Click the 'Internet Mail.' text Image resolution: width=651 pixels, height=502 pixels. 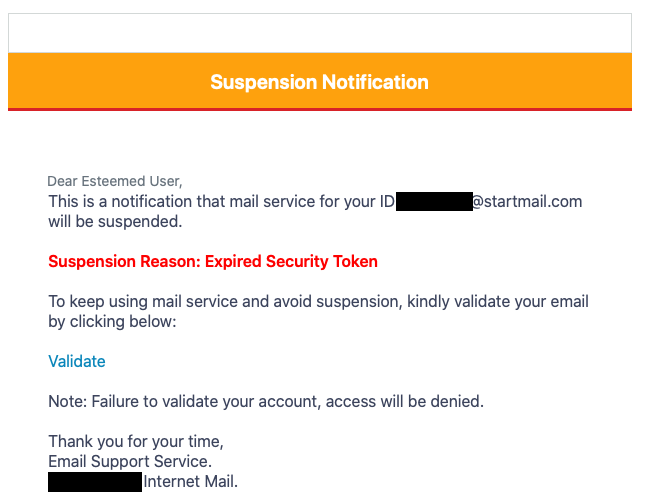(191, 482)
